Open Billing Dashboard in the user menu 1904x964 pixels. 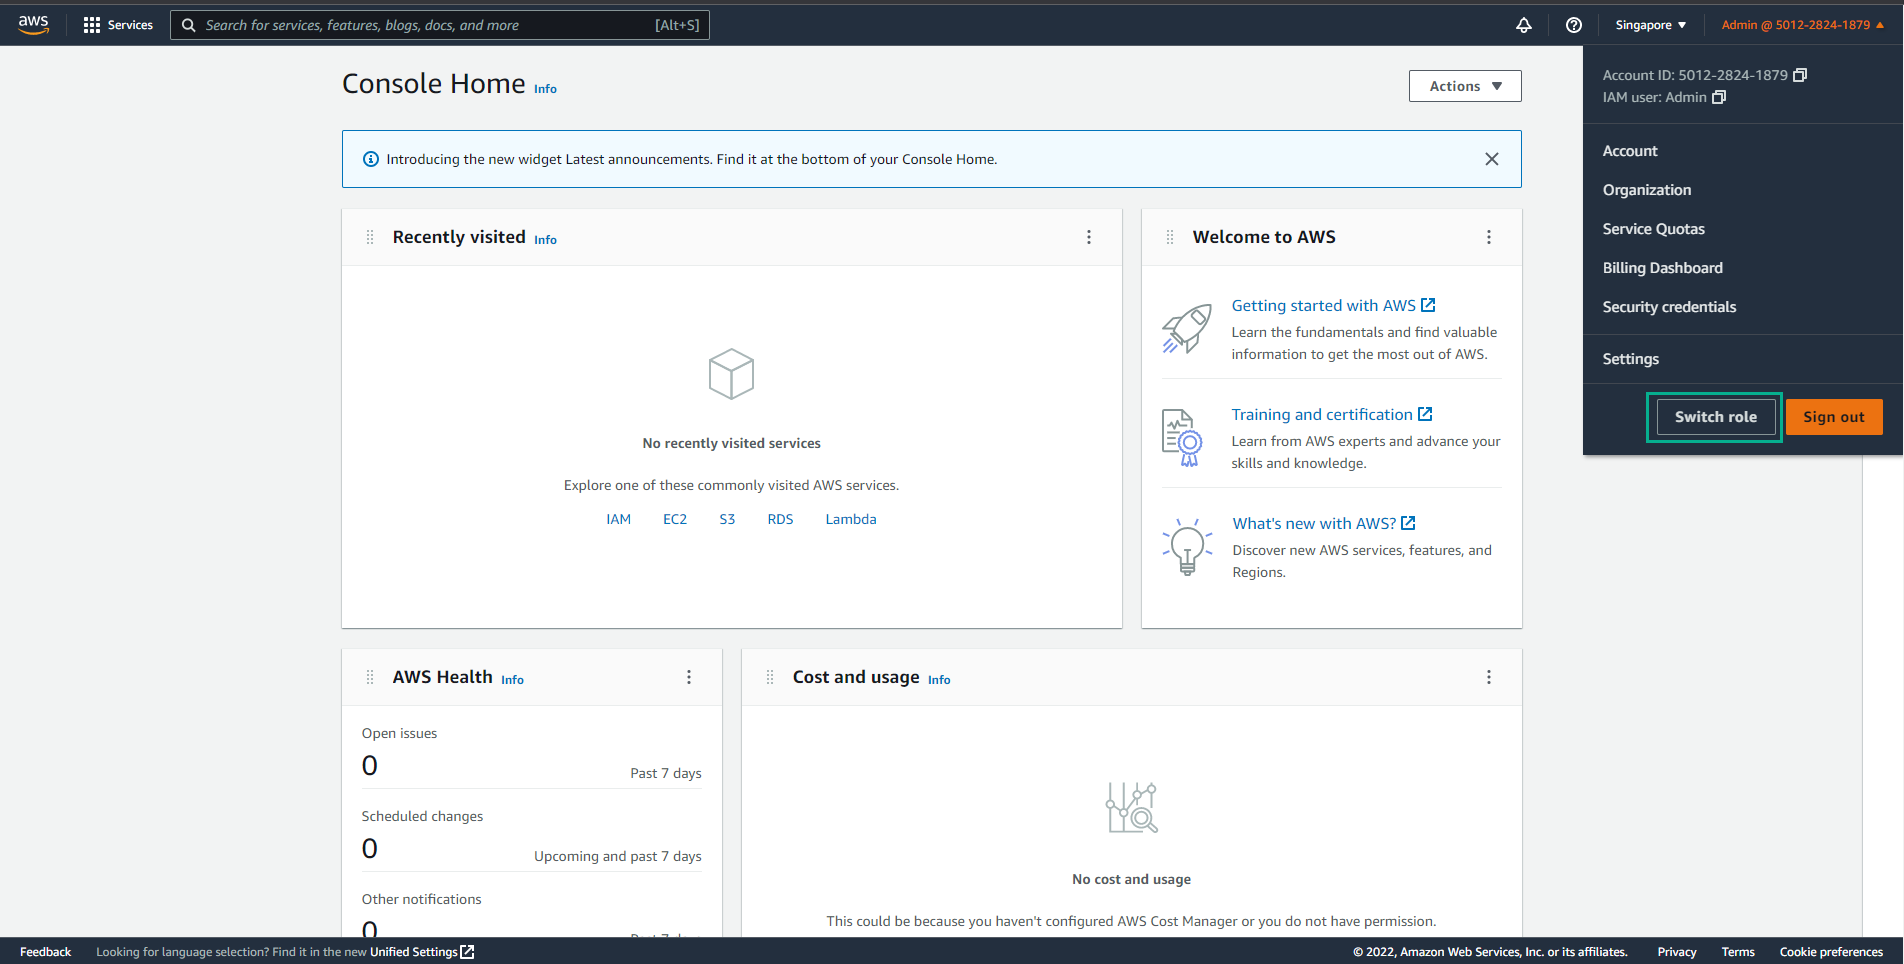1663,268
